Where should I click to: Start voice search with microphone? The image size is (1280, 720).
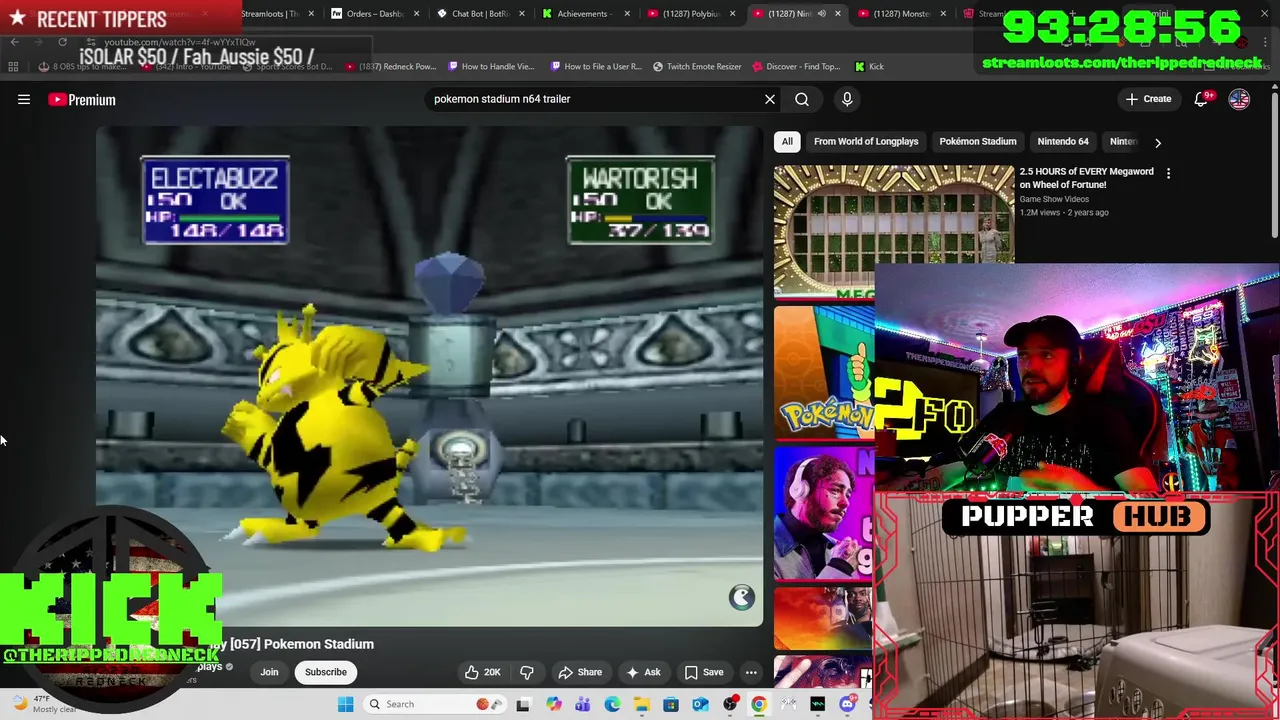click(x=847, y=99)
